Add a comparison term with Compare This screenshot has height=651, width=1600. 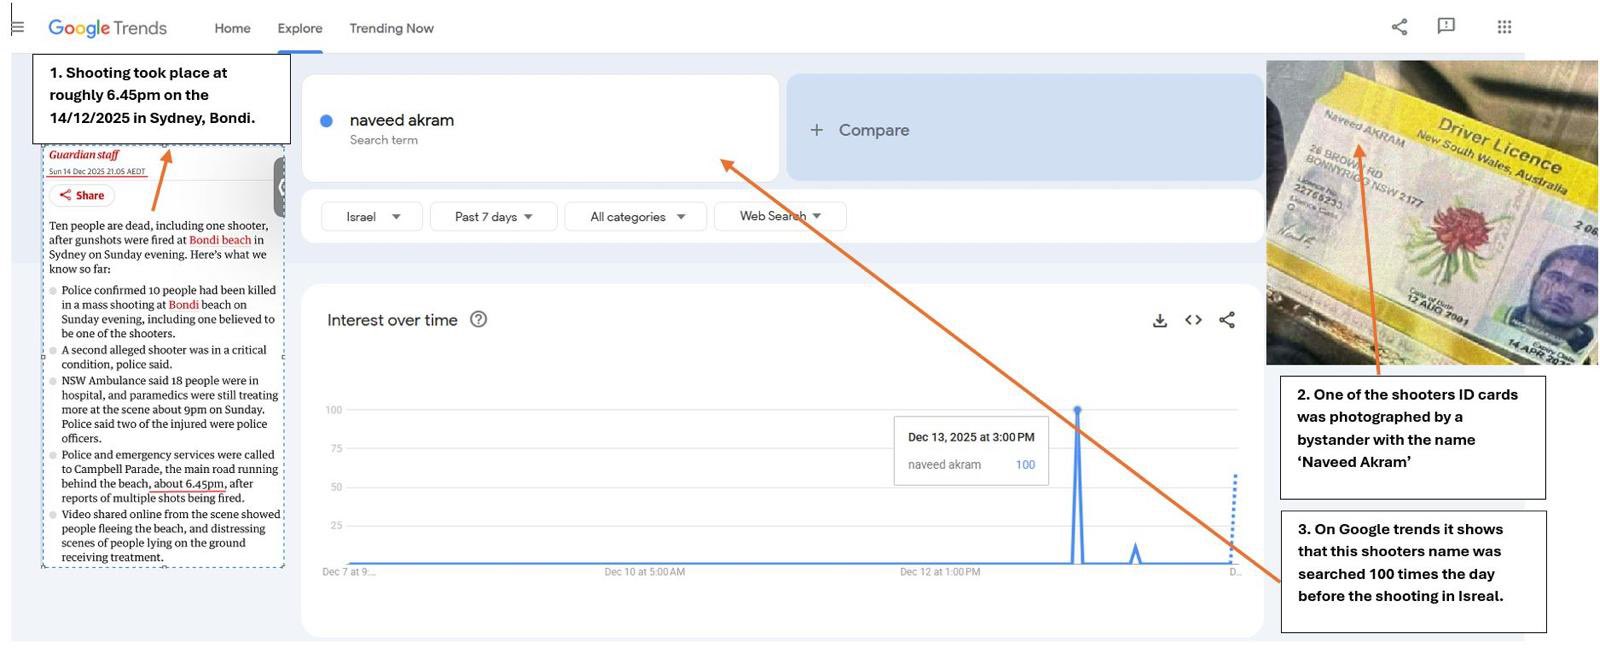[1025, 127]
